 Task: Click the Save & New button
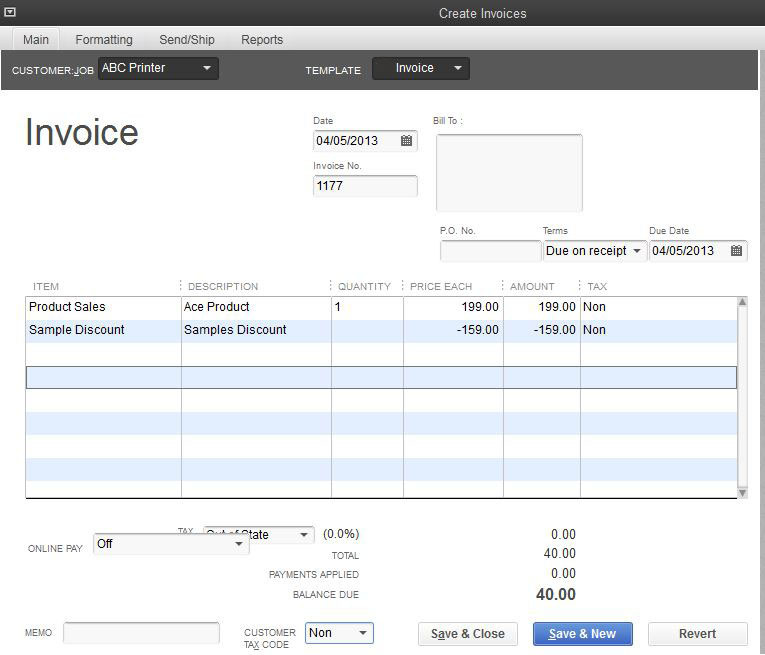click(582, 634)
